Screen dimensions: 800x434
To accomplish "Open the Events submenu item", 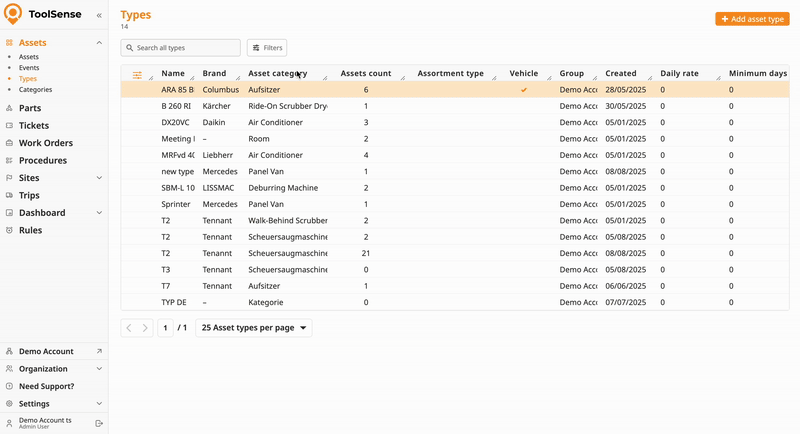I will (x=29, y=68).
